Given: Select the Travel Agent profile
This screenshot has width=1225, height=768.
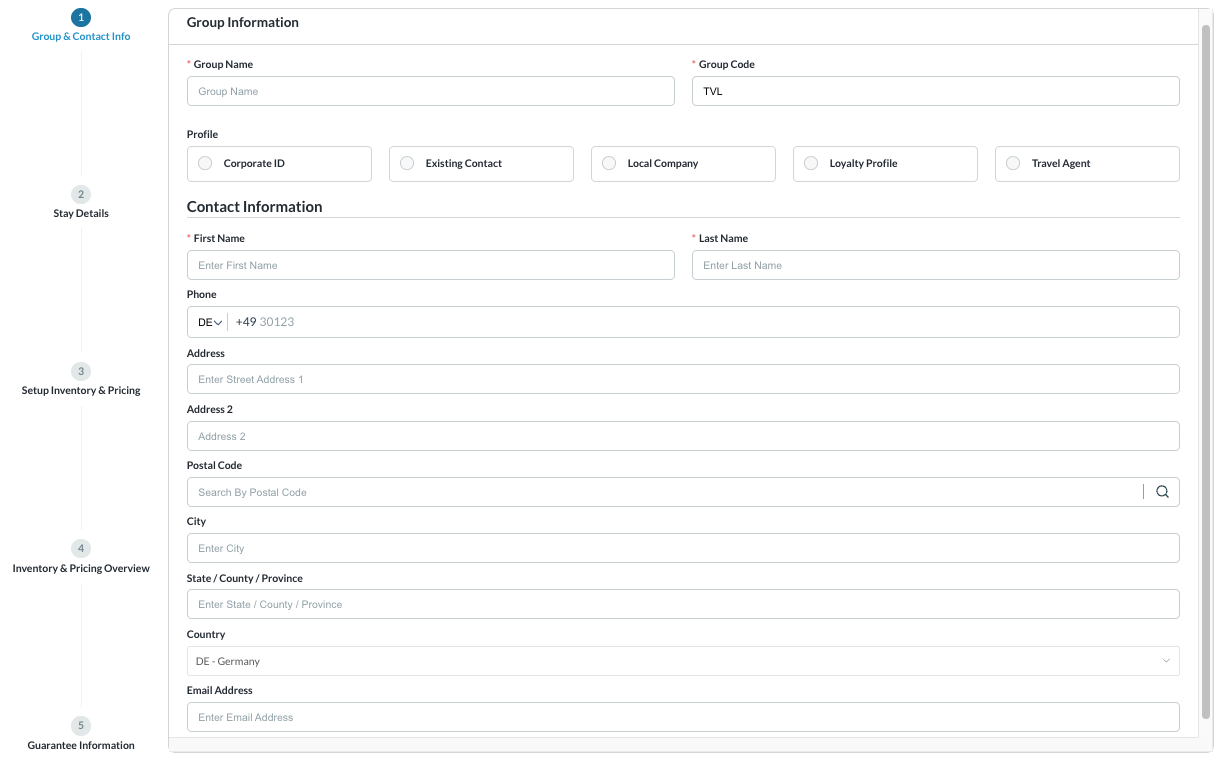Looking at the screenshot, I should point(1012,162).
